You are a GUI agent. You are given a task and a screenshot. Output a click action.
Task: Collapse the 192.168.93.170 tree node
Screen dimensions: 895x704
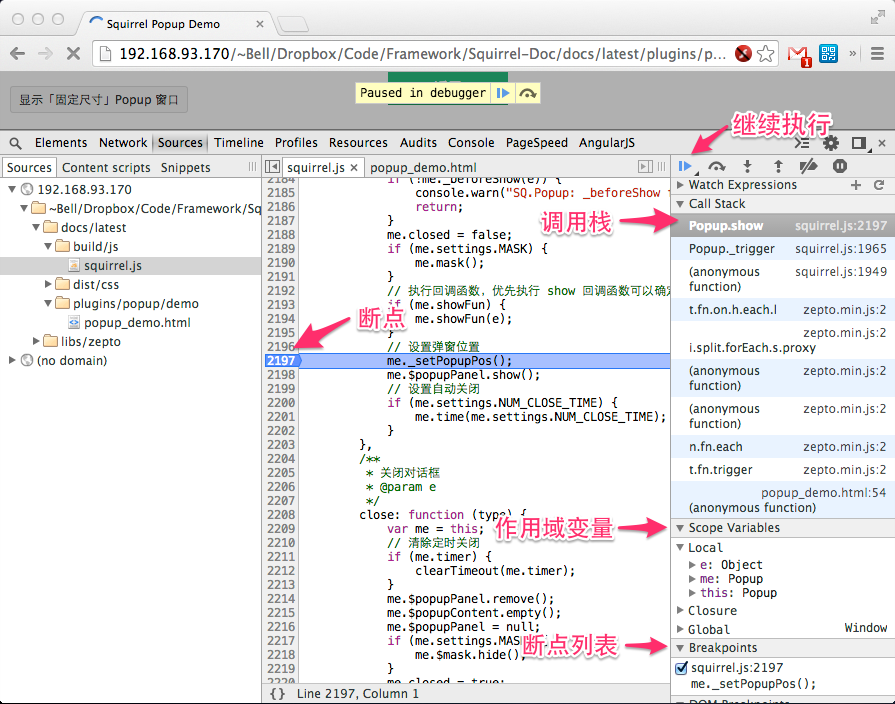[12, 189]
